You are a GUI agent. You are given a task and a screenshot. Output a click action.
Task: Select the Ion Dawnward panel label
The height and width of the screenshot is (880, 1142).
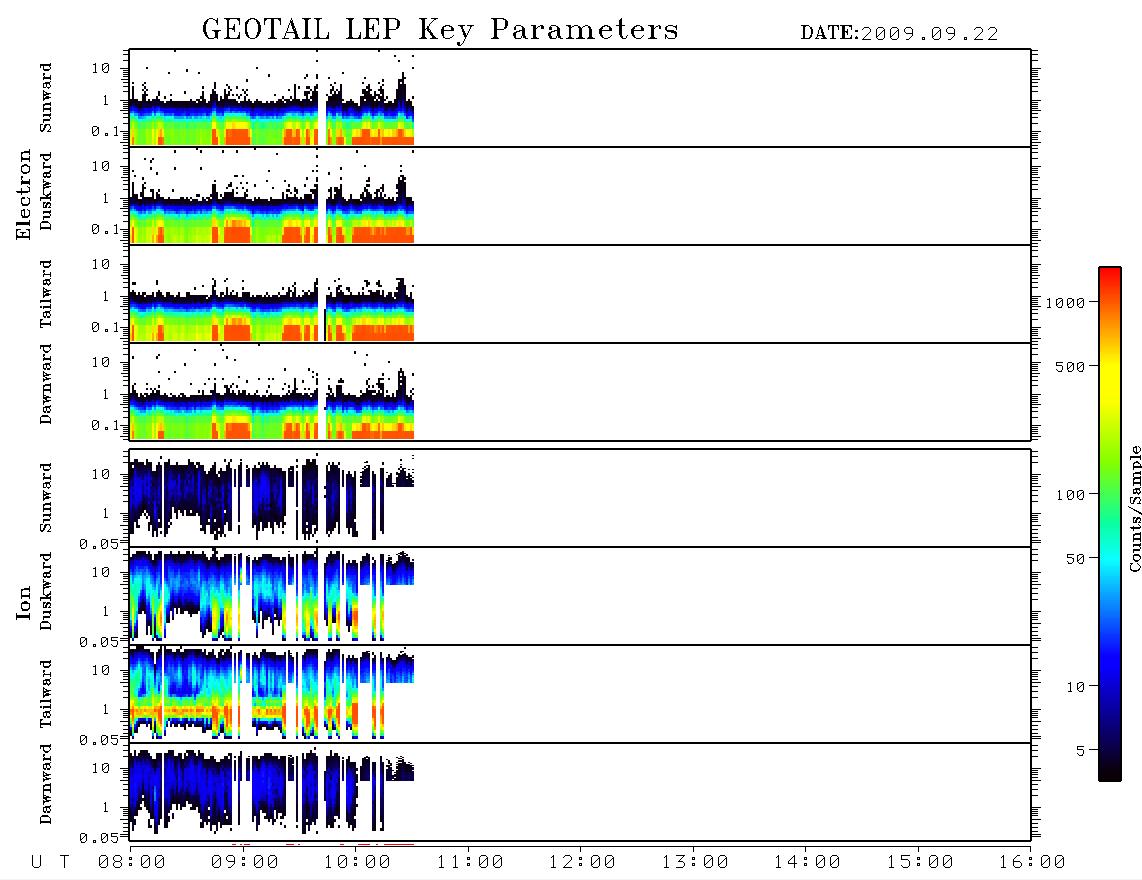pos(46,784)
